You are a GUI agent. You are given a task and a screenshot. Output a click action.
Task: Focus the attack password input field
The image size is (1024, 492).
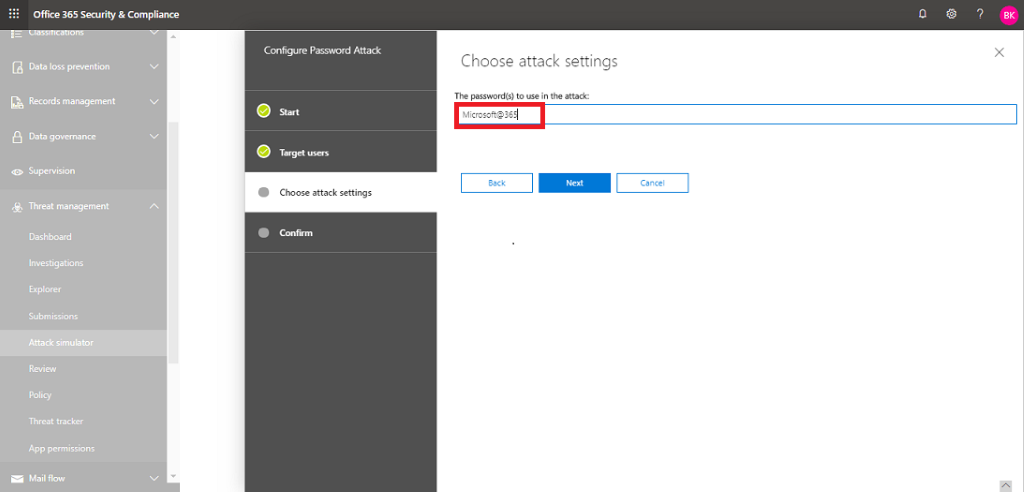coord(735,114)
